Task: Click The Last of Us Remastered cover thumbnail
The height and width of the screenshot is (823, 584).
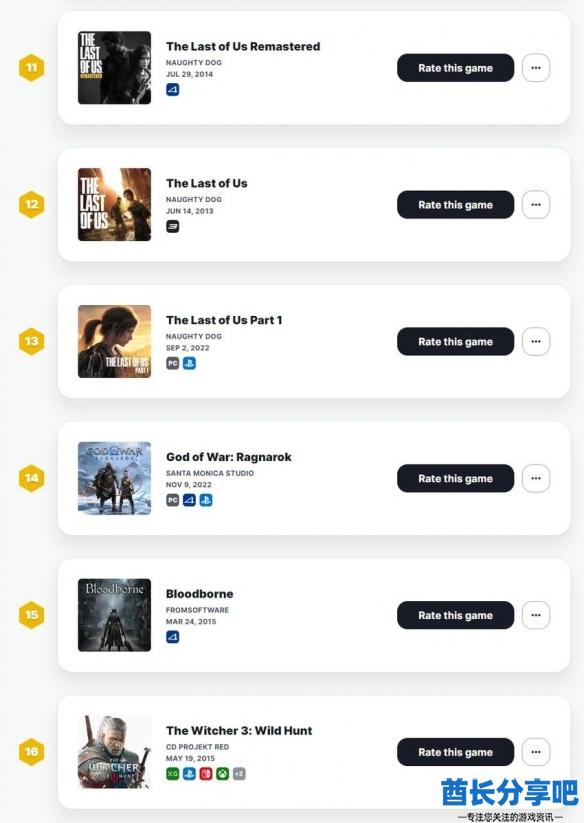Action: (114, 68)
